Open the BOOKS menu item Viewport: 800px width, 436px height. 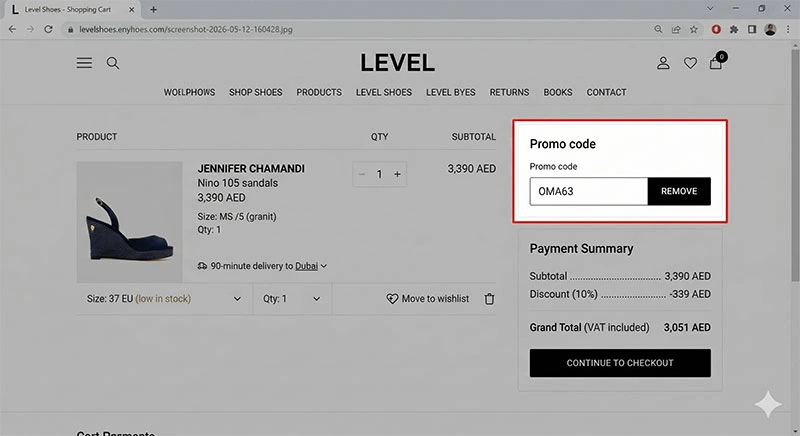point(558,92)
